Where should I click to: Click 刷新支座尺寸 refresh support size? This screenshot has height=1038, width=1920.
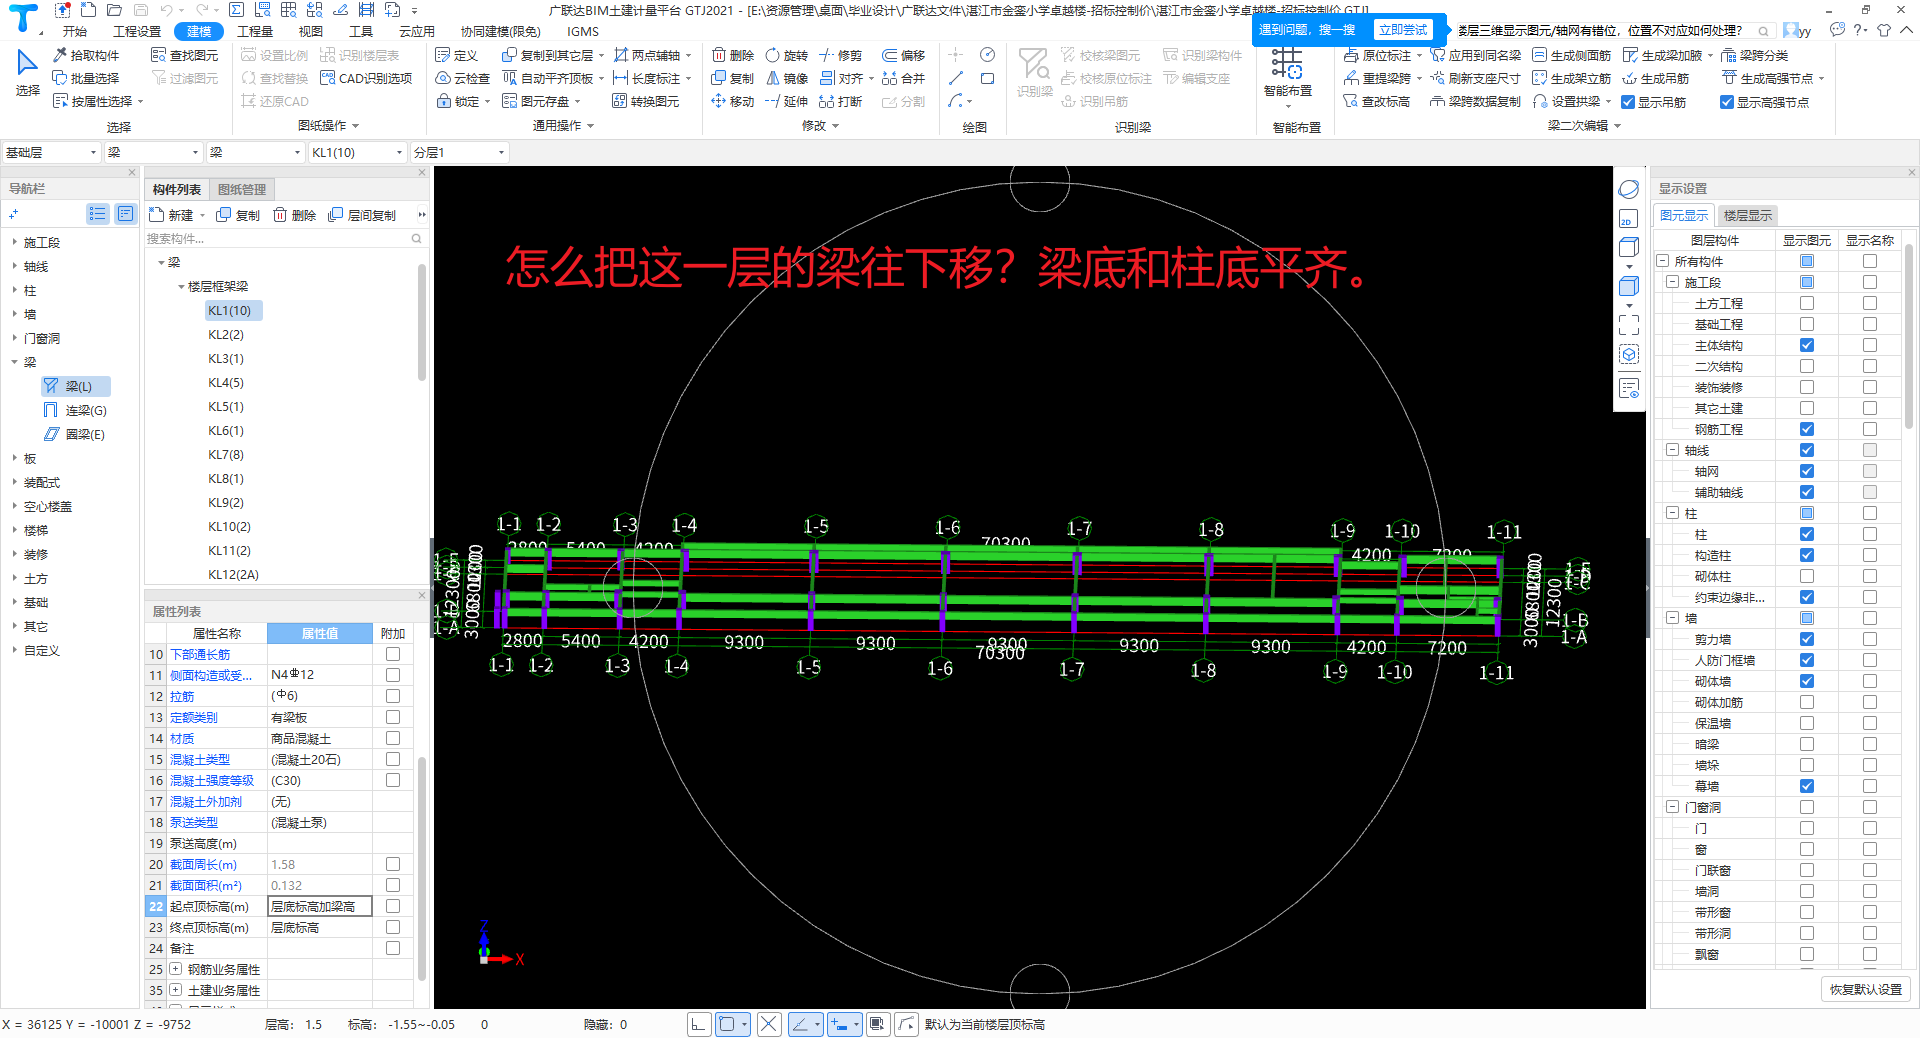(1475, 78)
